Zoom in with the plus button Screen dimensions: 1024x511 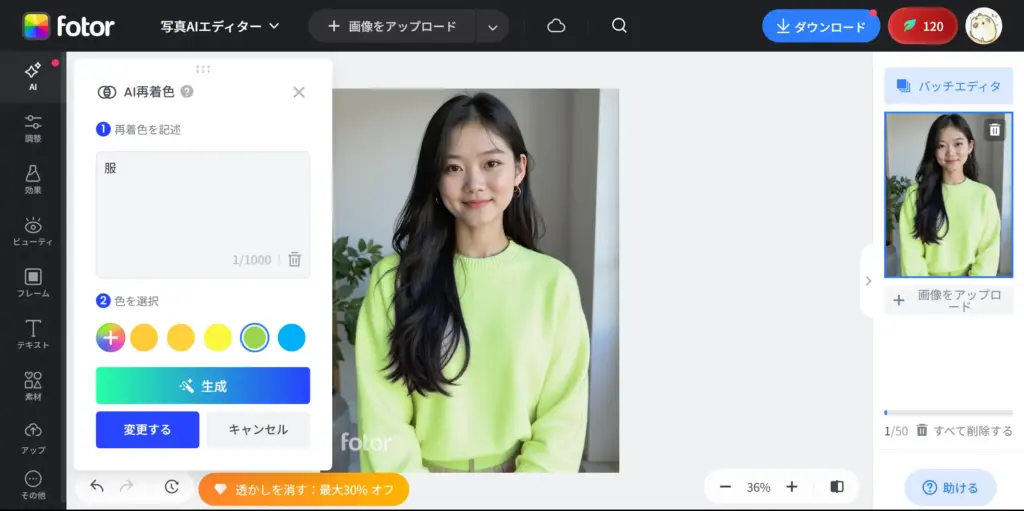click(x=792, y=487)
